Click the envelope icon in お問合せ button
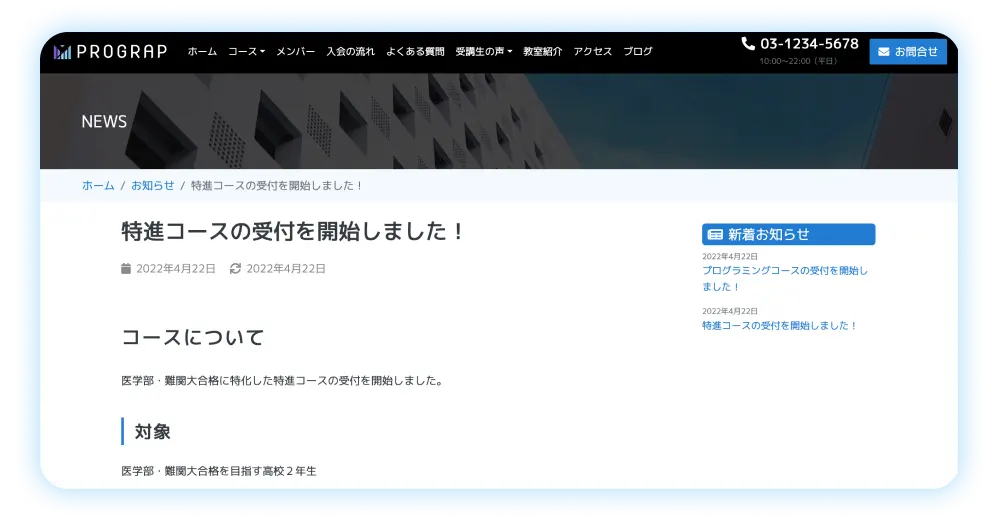The image size is (1000, 526). tap(883, 52)
